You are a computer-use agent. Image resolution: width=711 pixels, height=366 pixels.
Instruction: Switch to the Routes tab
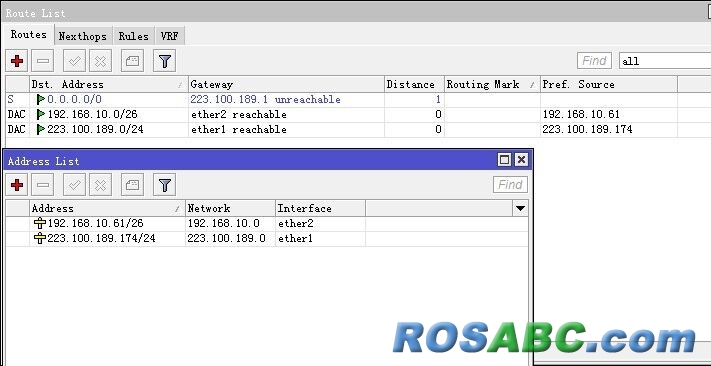click(x=29, y=34)
